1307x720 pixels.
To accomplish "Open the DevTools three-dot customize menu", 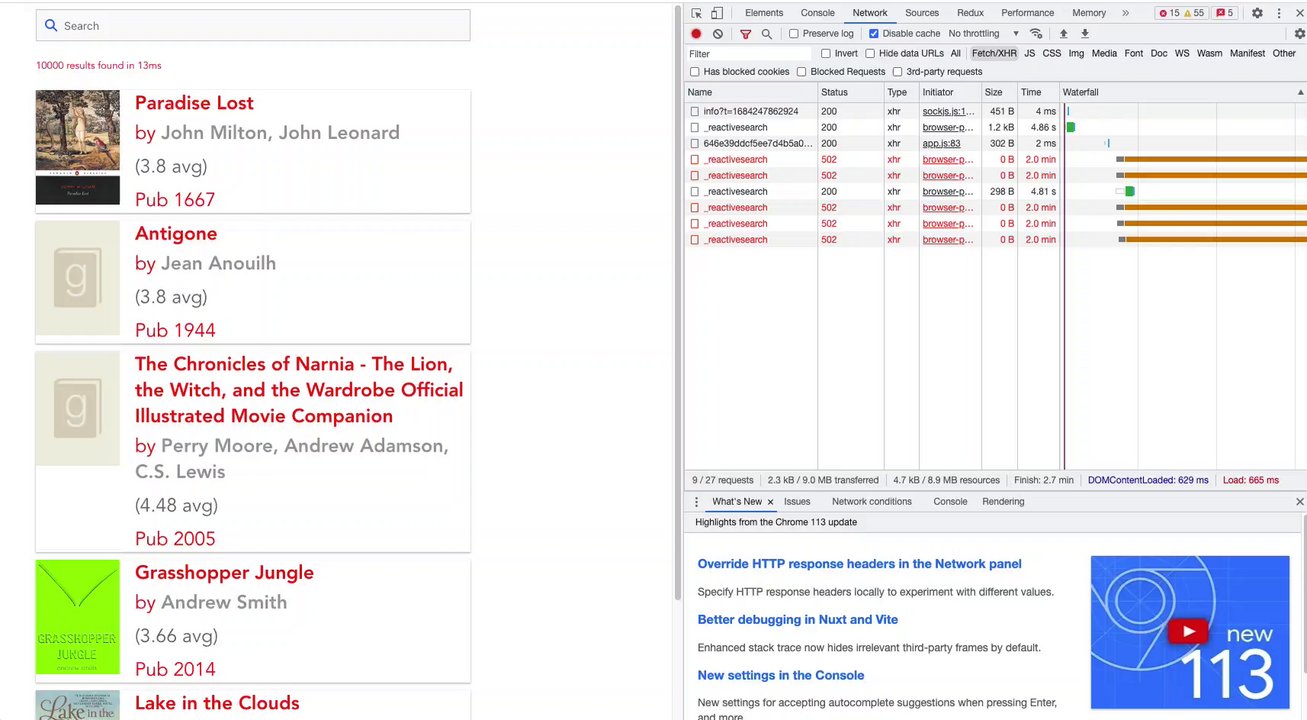I will [x=1279, y=13].
